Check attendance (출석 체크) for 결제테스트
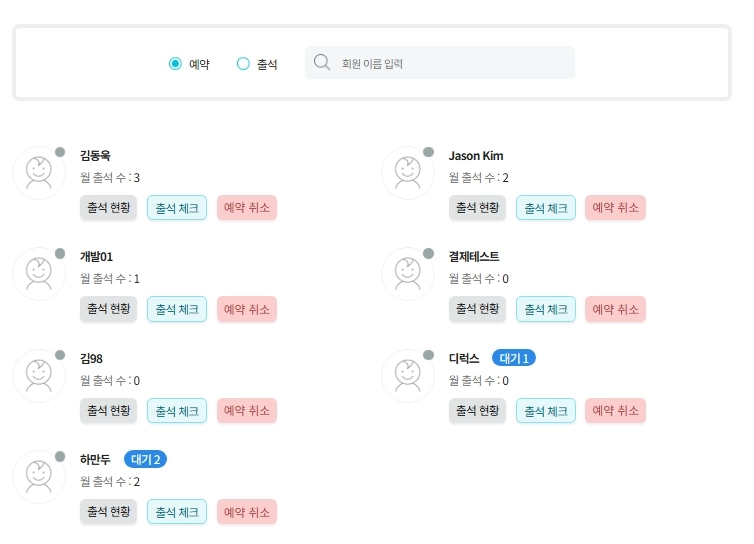Viewport: 754px width, 544px height. pyautogui.click(x=546, y=309)
